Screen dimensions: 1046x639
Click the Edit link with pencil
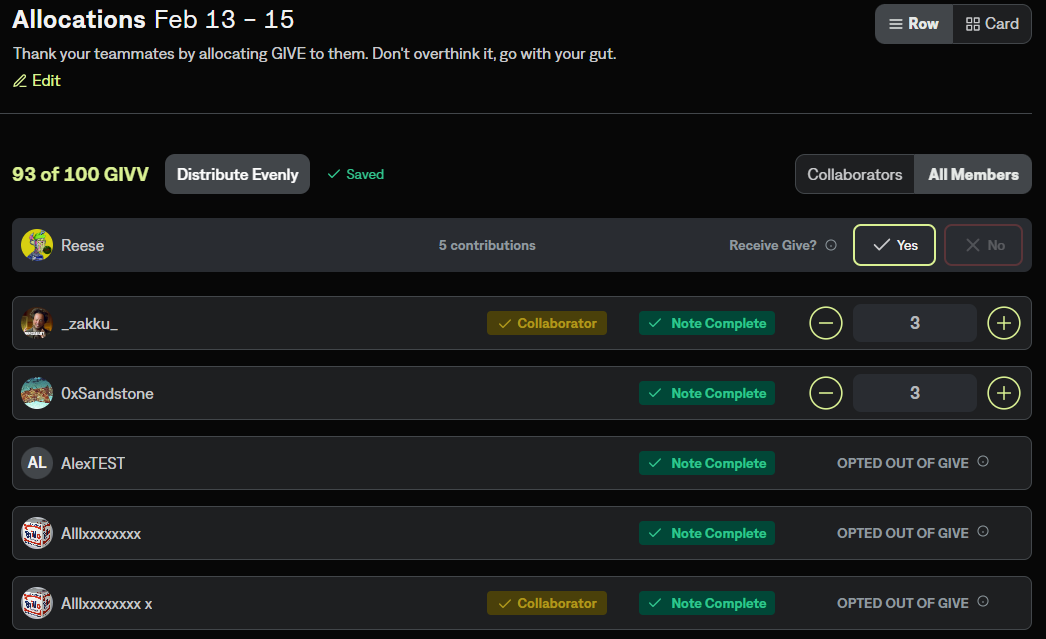(x=37, y=81)
